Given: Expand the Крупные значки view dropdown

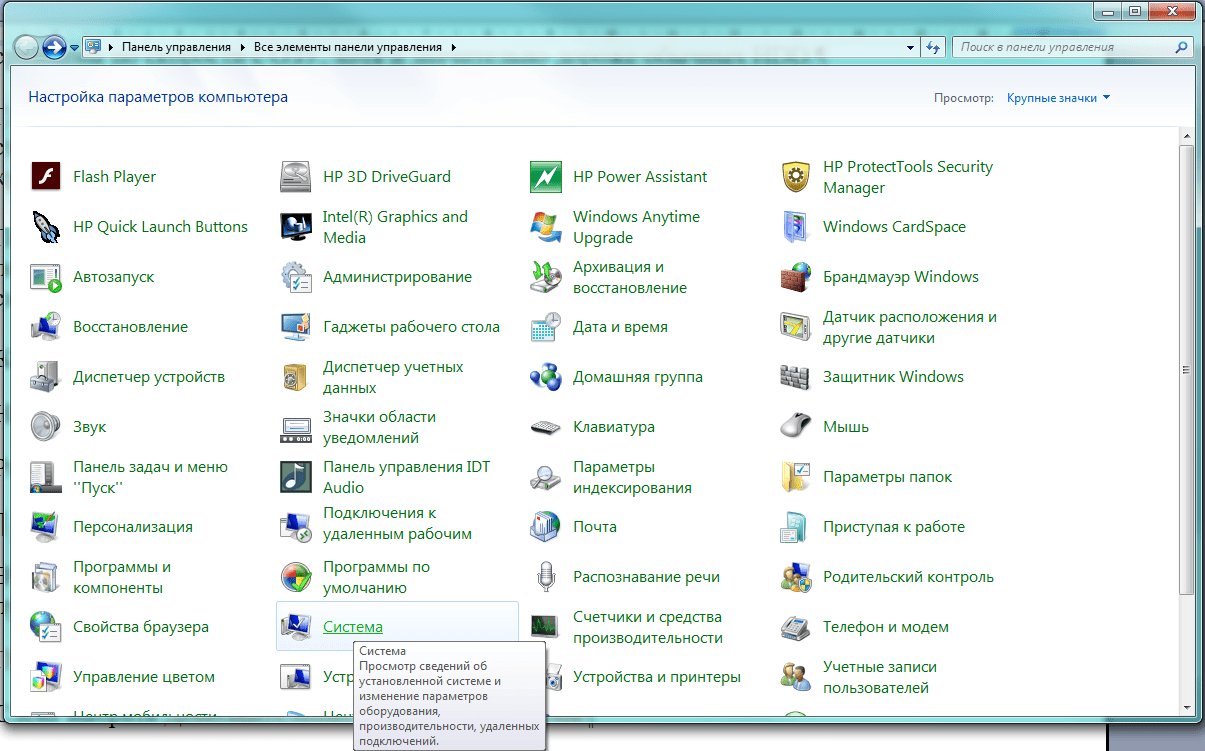Looking at the screenshot, I should (1058, 98).
